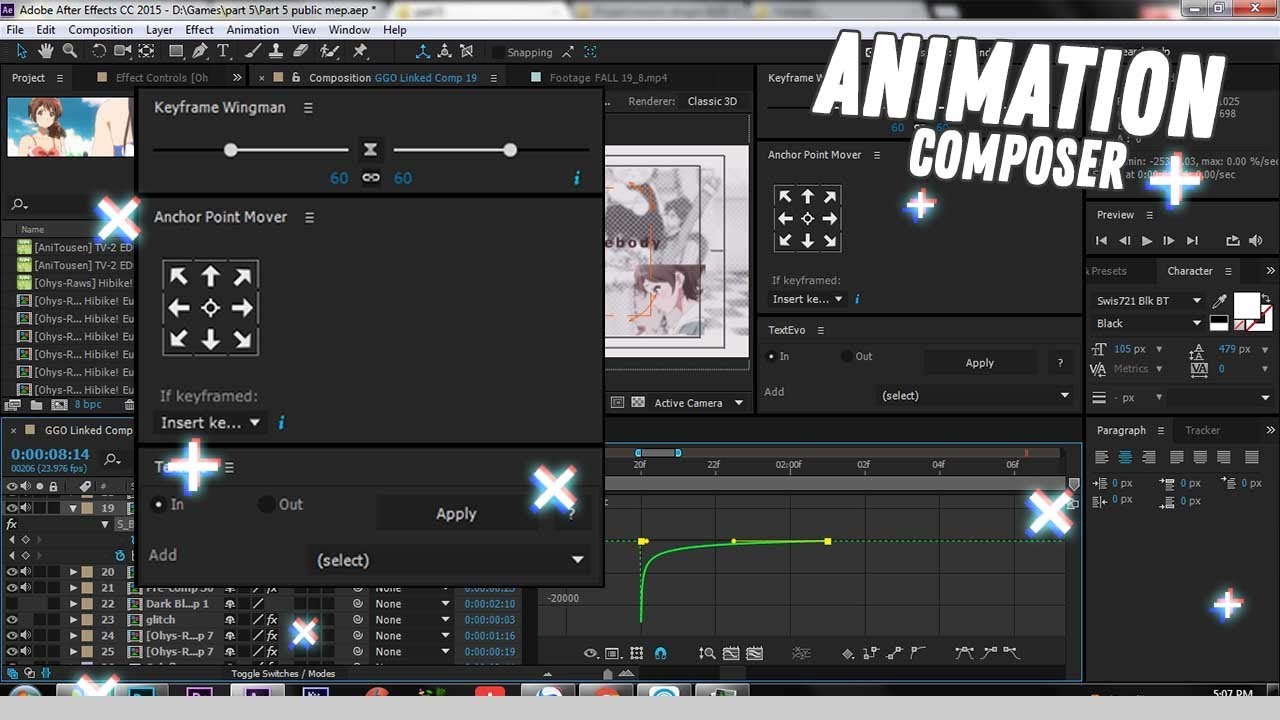Enable the Snapping checkbox
Viewport: 1280px width, 720px height.
point(498,52)
